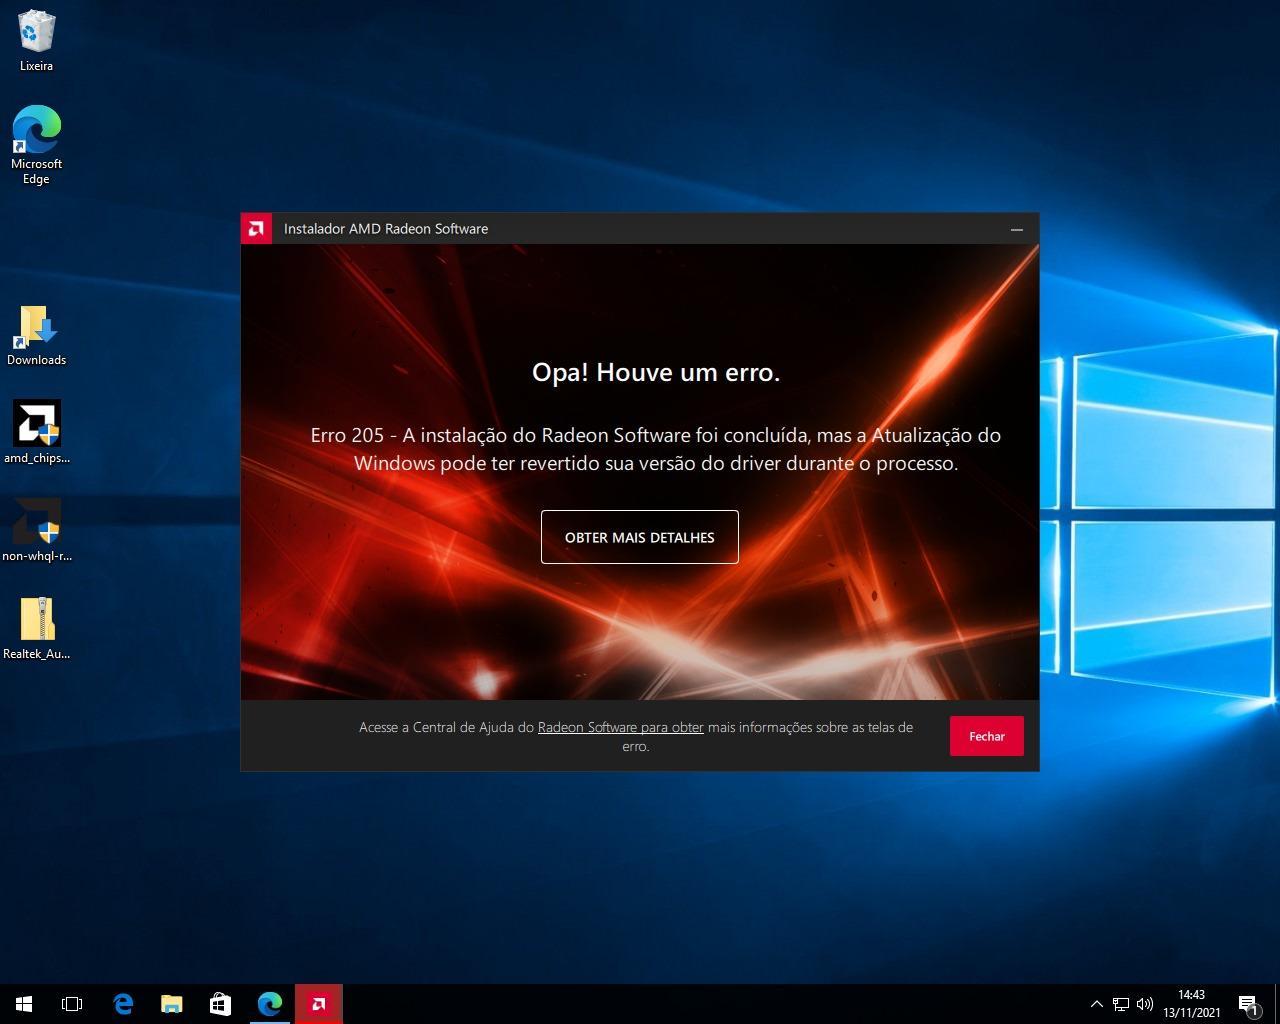Screen dimensions: 1280x1024
Task: Switch to new Microsoft Edge on taskbar
Action: [x=269, y=1004]
